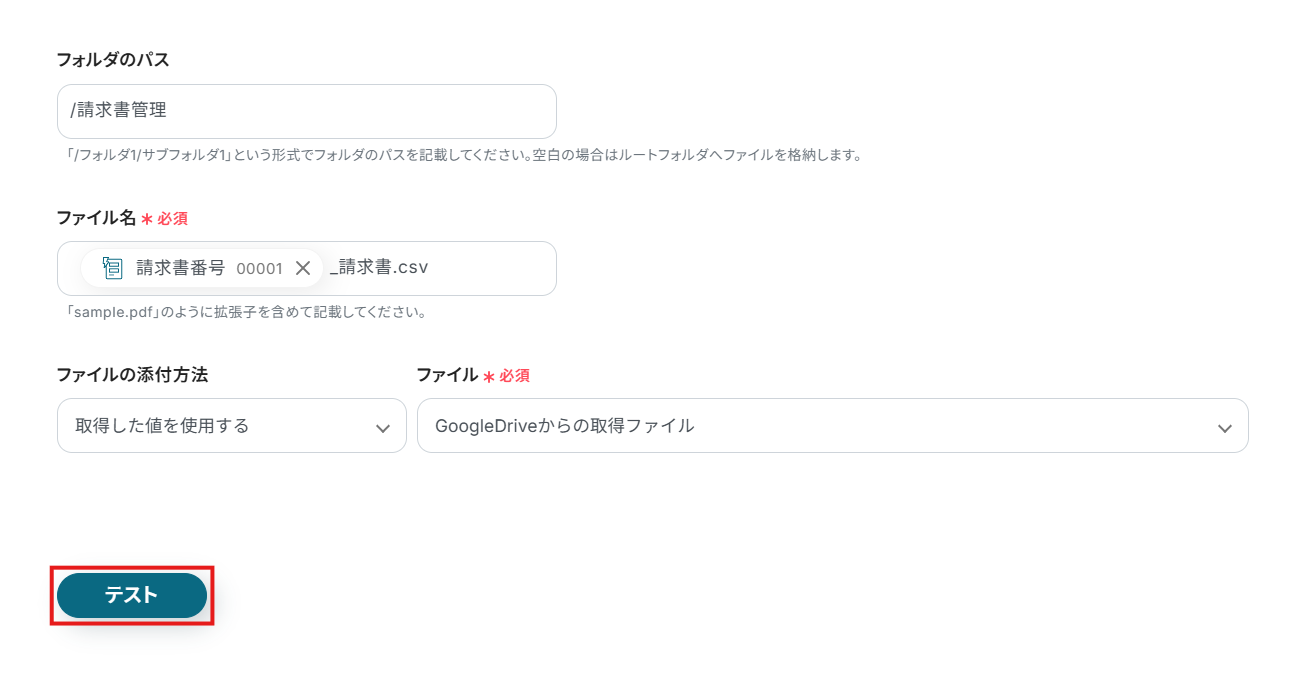Click the folder path format hint text
This screenshot has width=1294, height=688.
click(459, 155)
